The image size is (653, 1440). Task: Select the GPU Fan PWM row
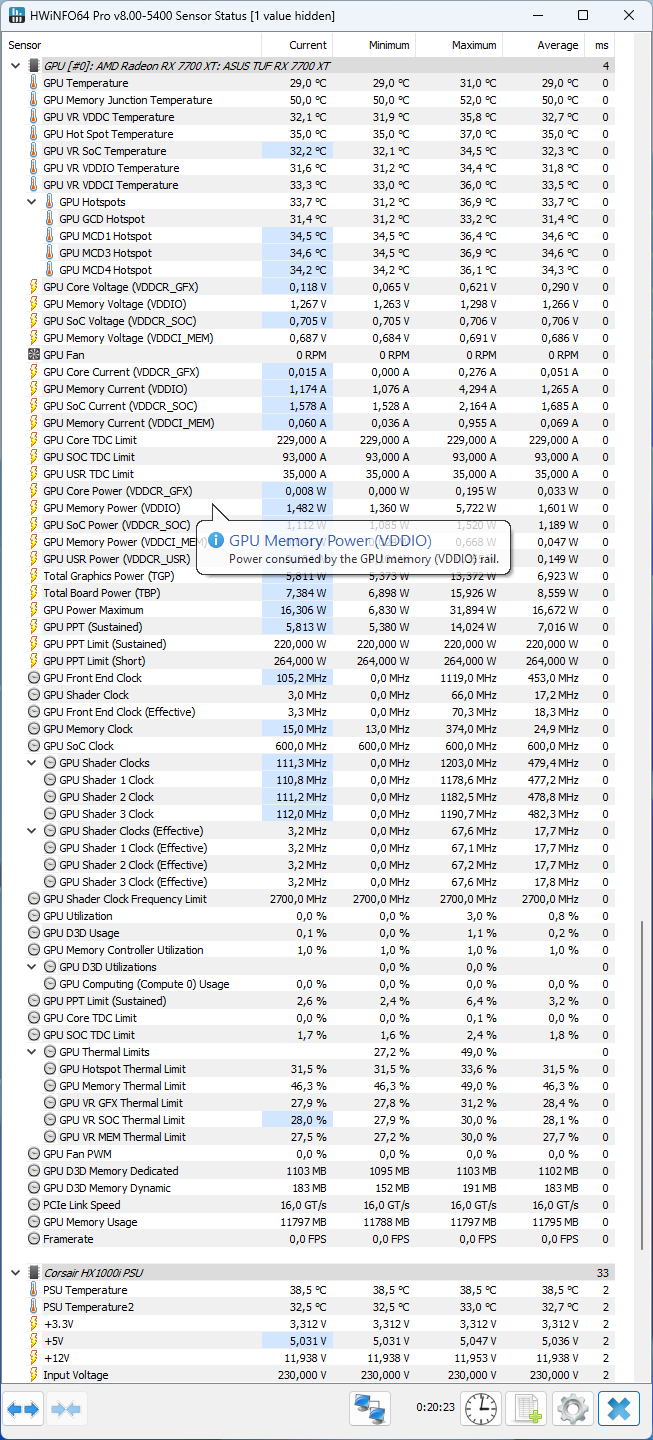click(x=310, y=1154)
